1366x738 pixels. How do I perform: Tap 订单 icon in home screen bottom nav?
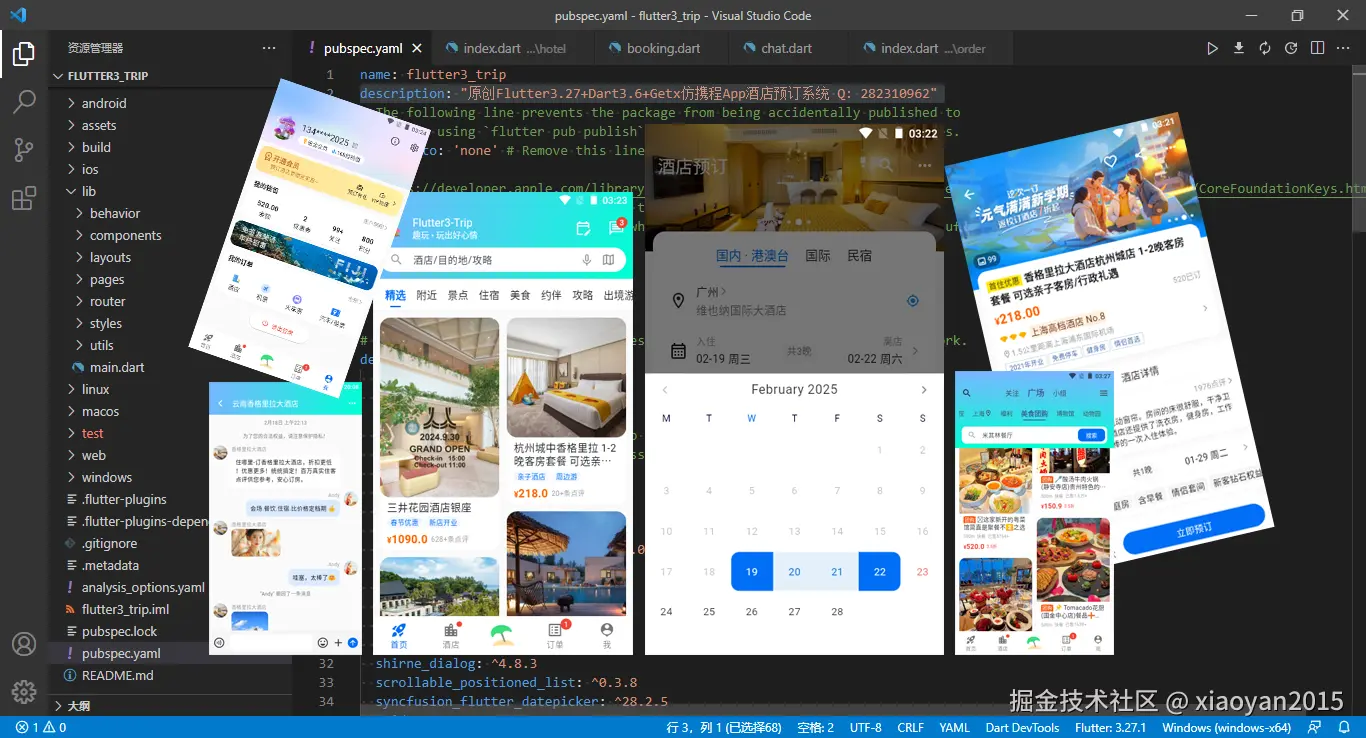pos(555,634)
